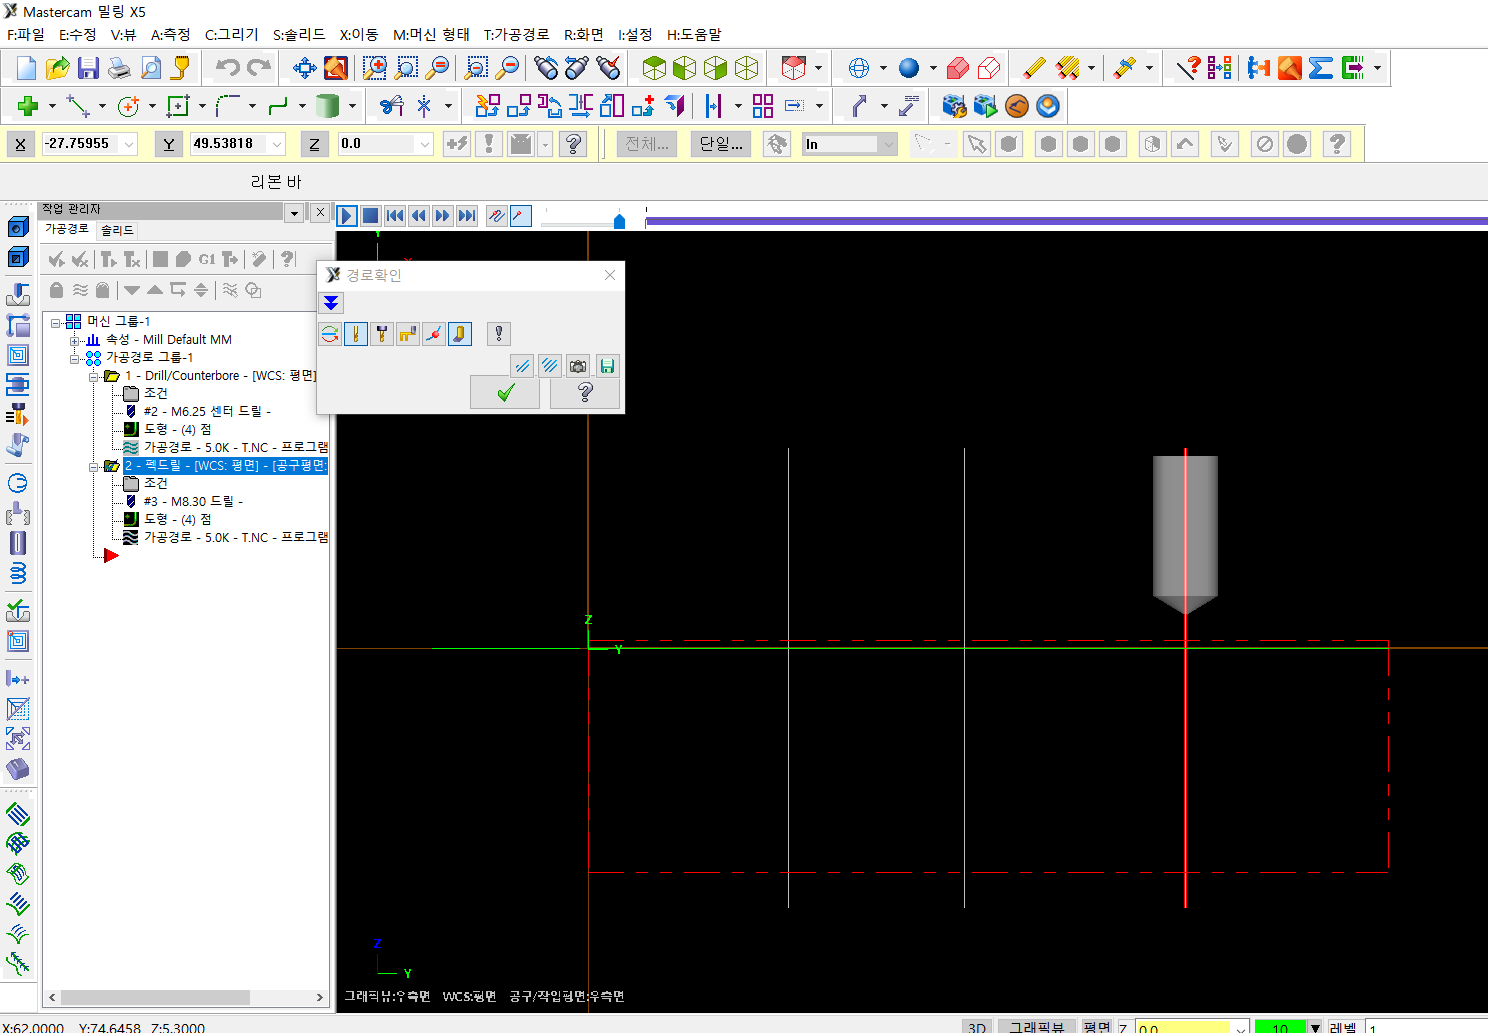This screenshot has height=1033, width=1488.
Task: Toggle trace mode in playback bar
Action: pyautogui.click(x=497, y=216)
